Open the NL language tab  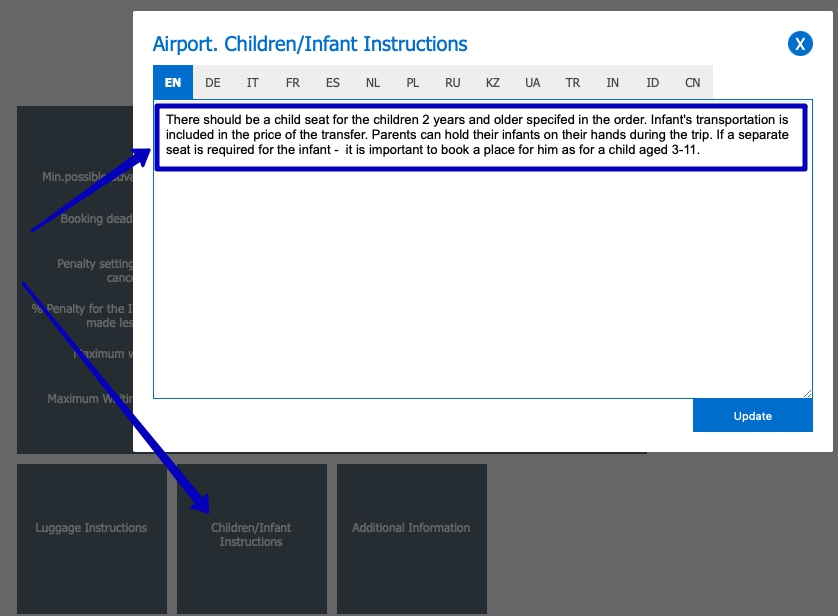point(372,82)
